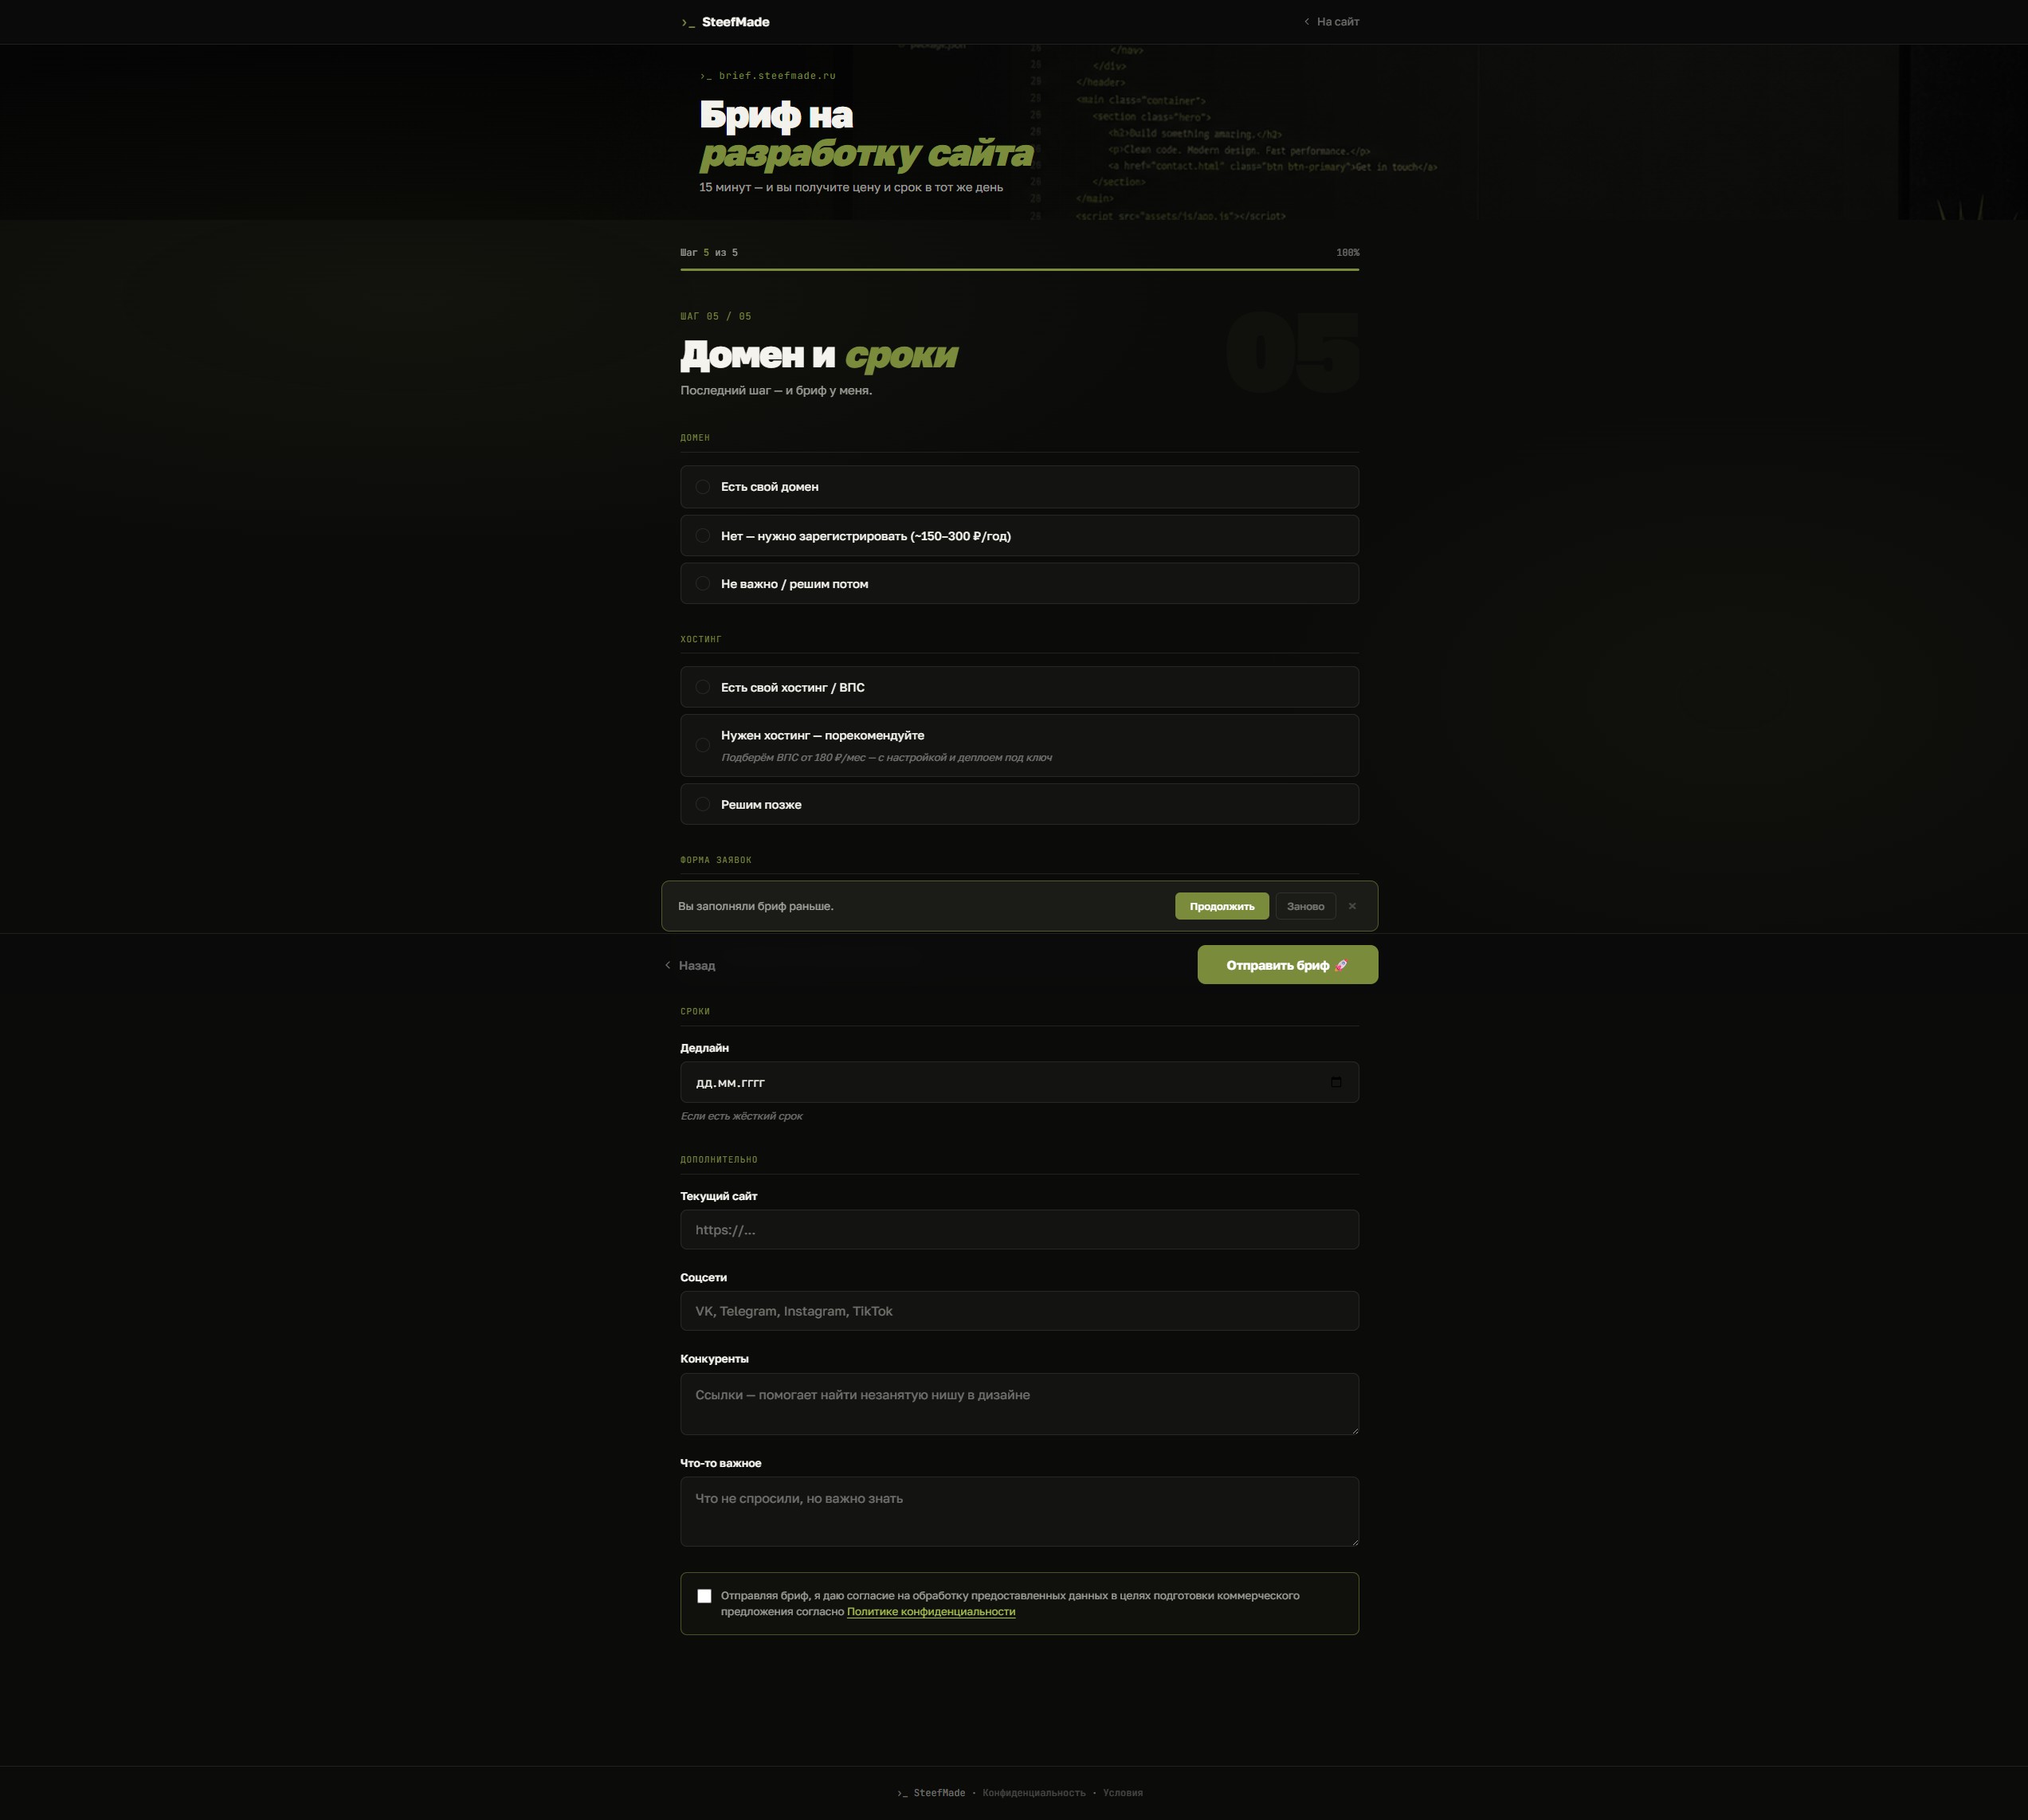Click the 'Шаг 5 из 5' label
This screenshot has height=1820, width=2028.
[709, 253]
